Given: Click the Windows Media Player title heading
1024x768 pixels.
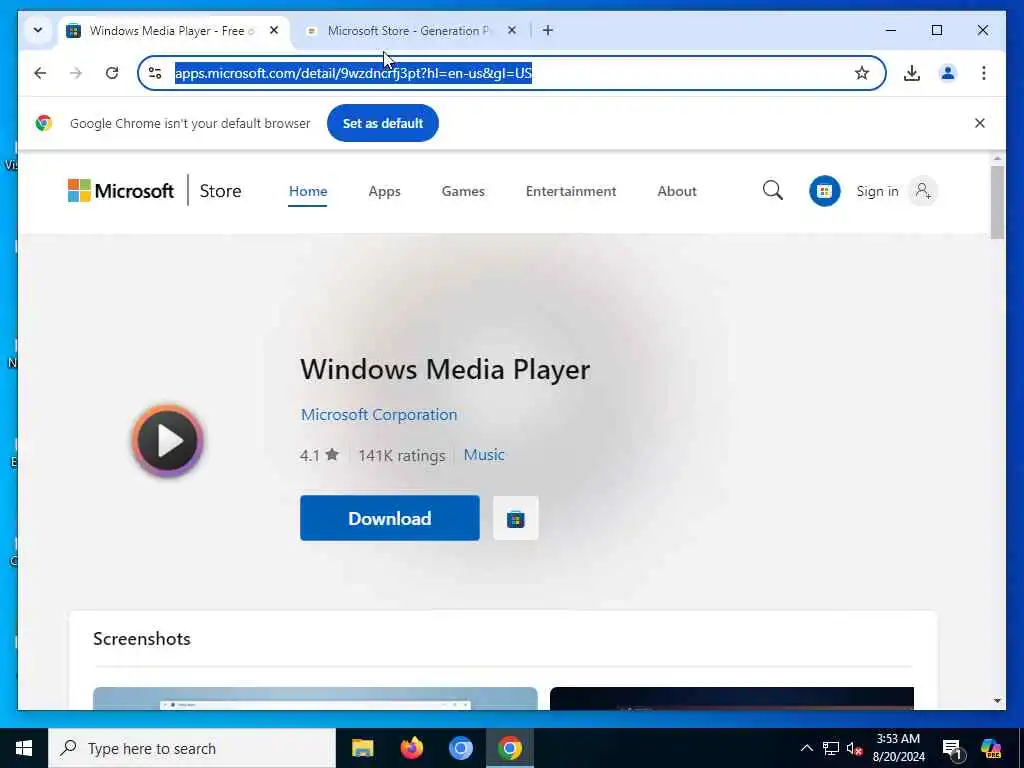Looking at the screenshot, I should 445,370.
